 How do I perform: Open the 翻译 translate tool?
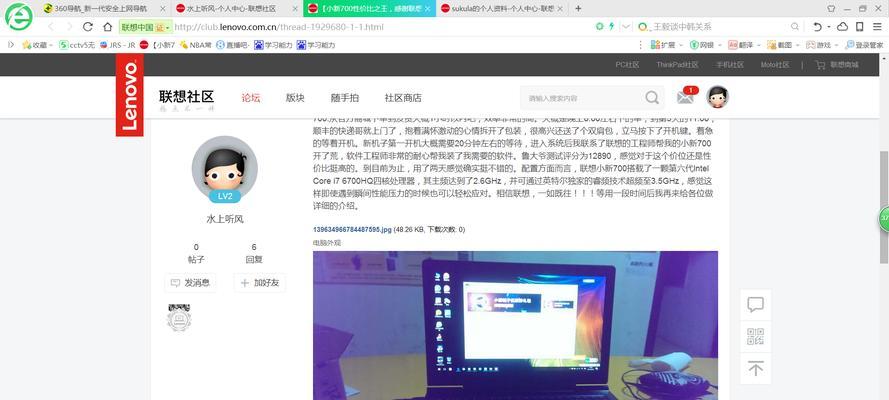click(744, 45)
